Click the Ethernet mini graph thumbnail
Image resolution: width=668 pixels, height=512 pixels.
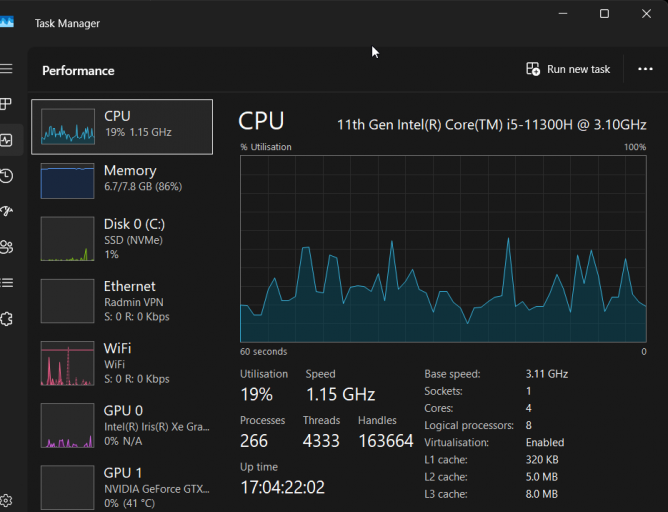[x=68, y=301]
